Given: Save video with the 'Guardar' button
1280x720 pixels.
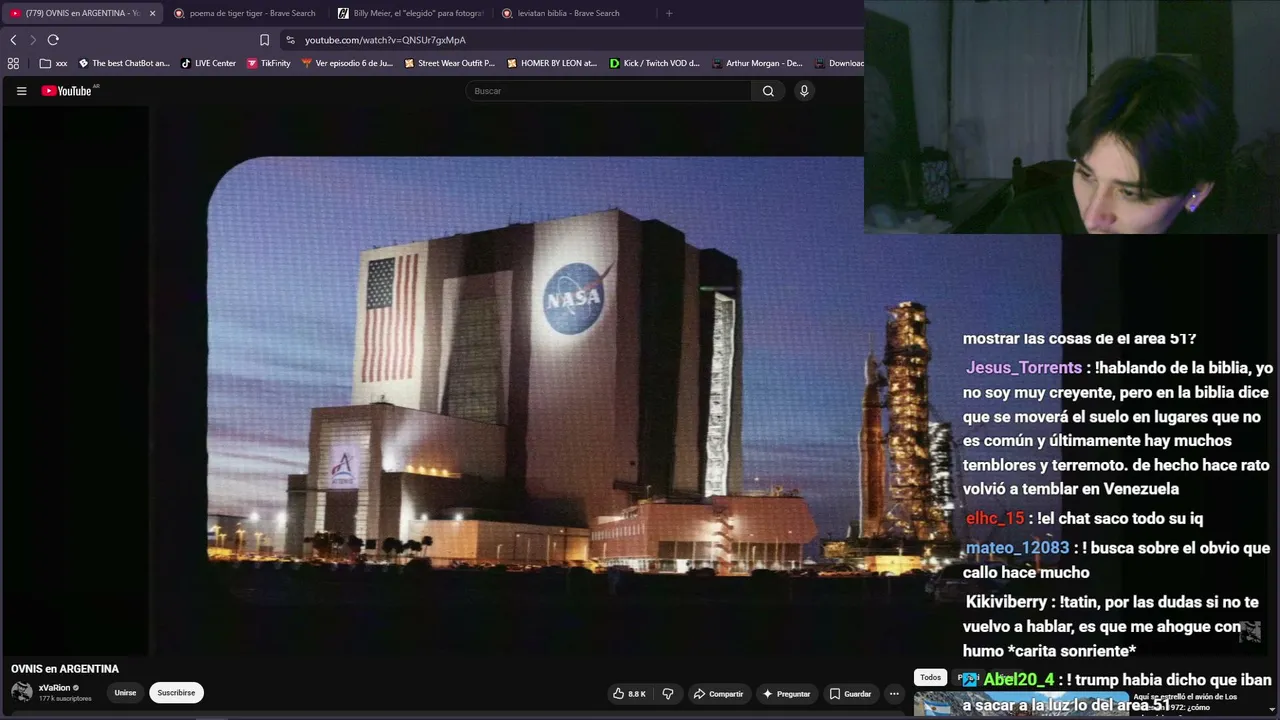Looking at the screenshot, I should click(850, 693).
